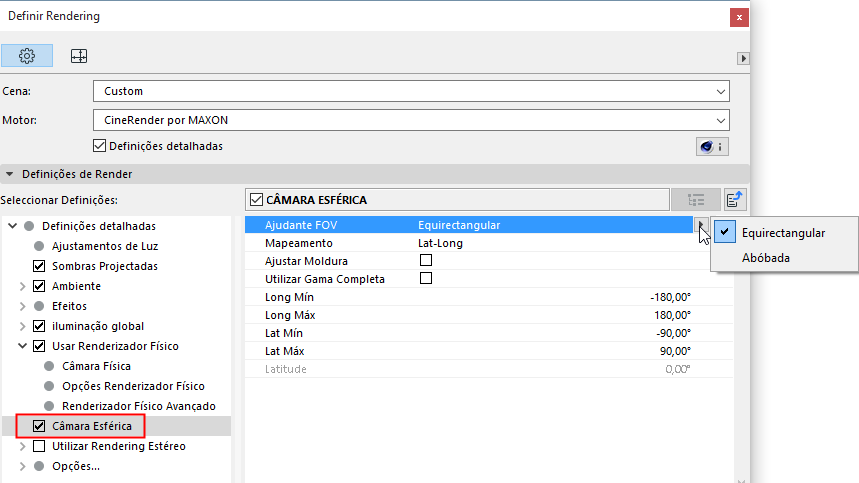Viewport: 859px width, 483px height.
Task: Click Lat Máx value 90,00°
Action: point(675,352)
